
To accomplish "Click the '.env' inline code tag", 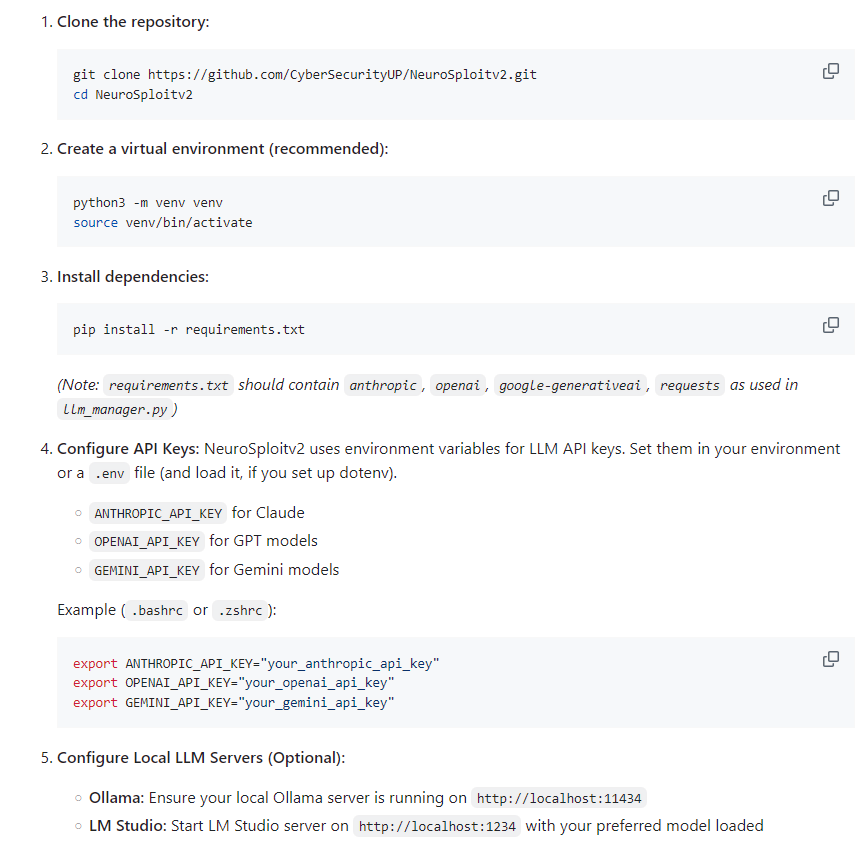I will pos(107,473).
